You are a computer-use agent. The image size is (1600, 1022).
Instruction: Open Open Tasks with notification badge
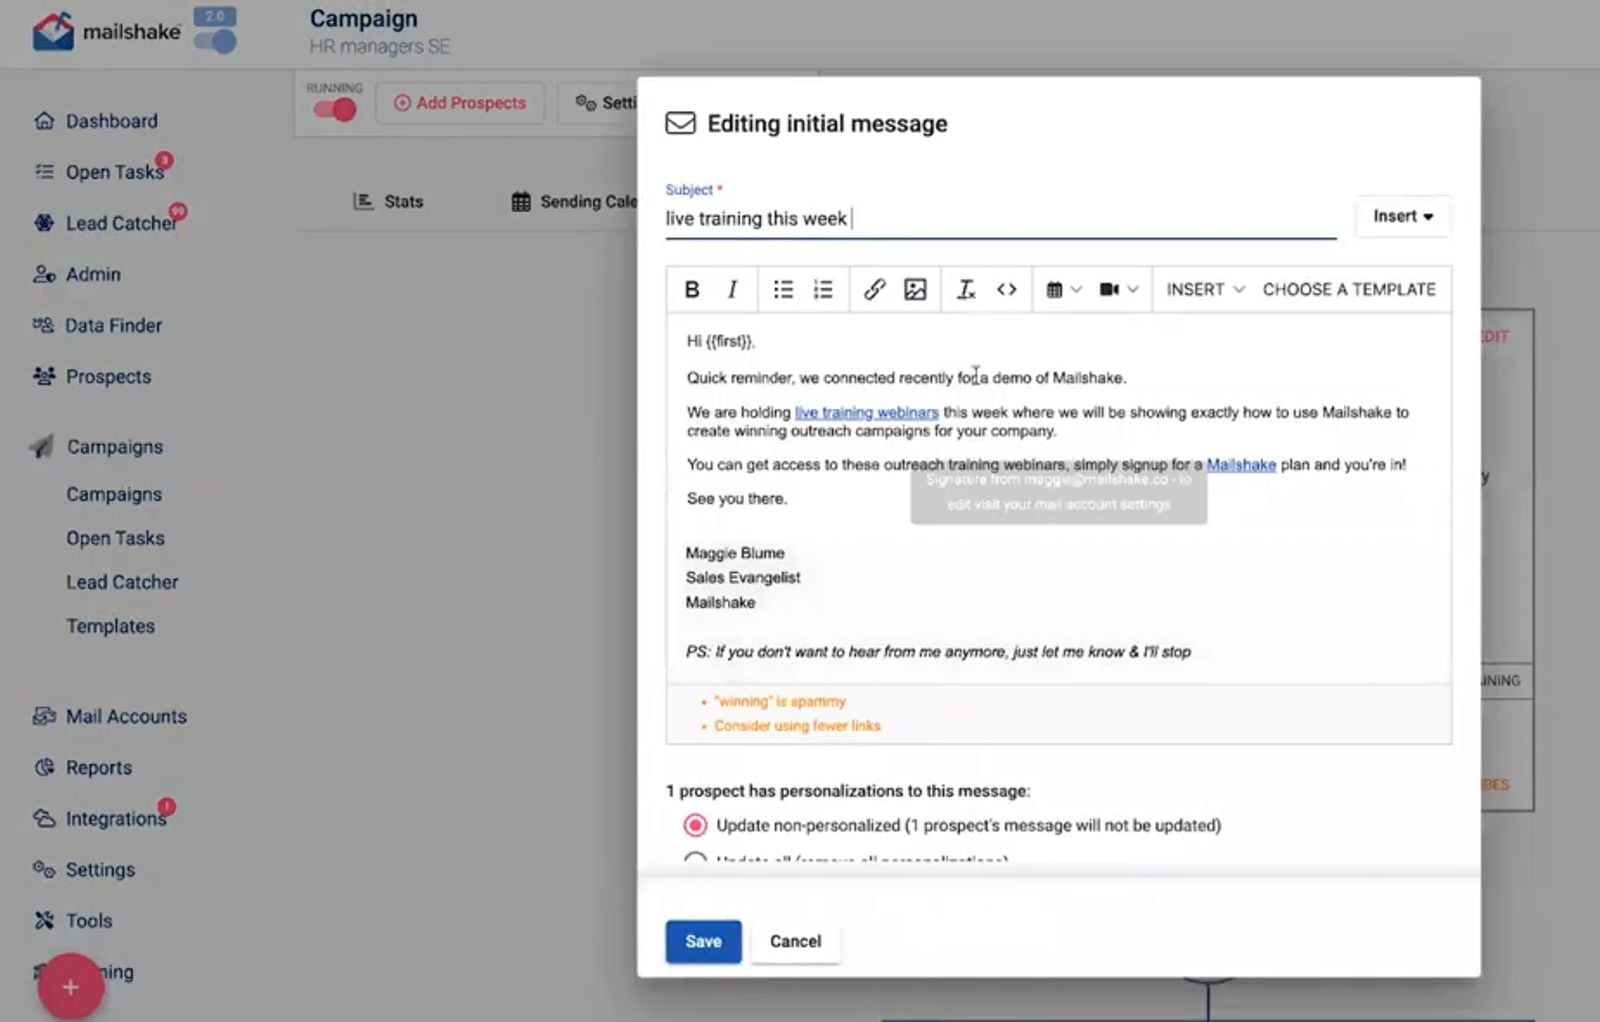115,172
